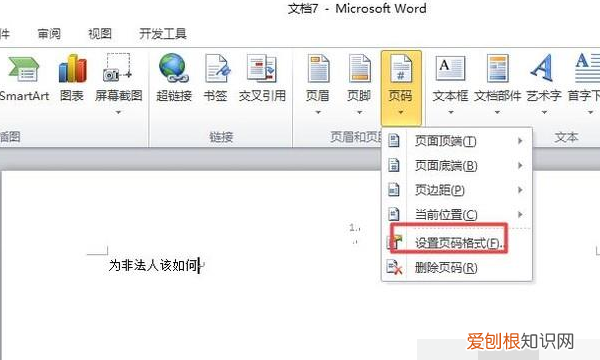Click the 页面底端 menu icon
The image size is (600, 360).
(394, 165)
